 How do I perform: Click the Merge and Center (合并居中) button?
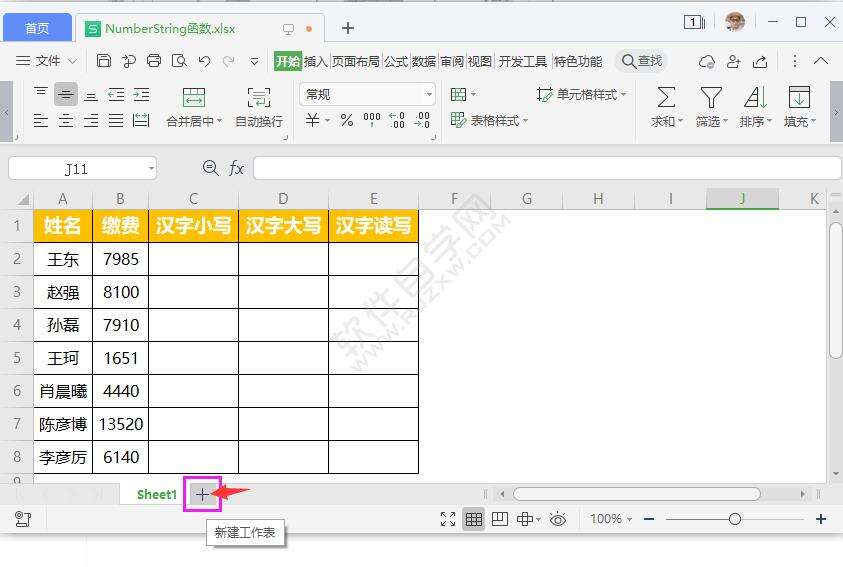point(193,106)
